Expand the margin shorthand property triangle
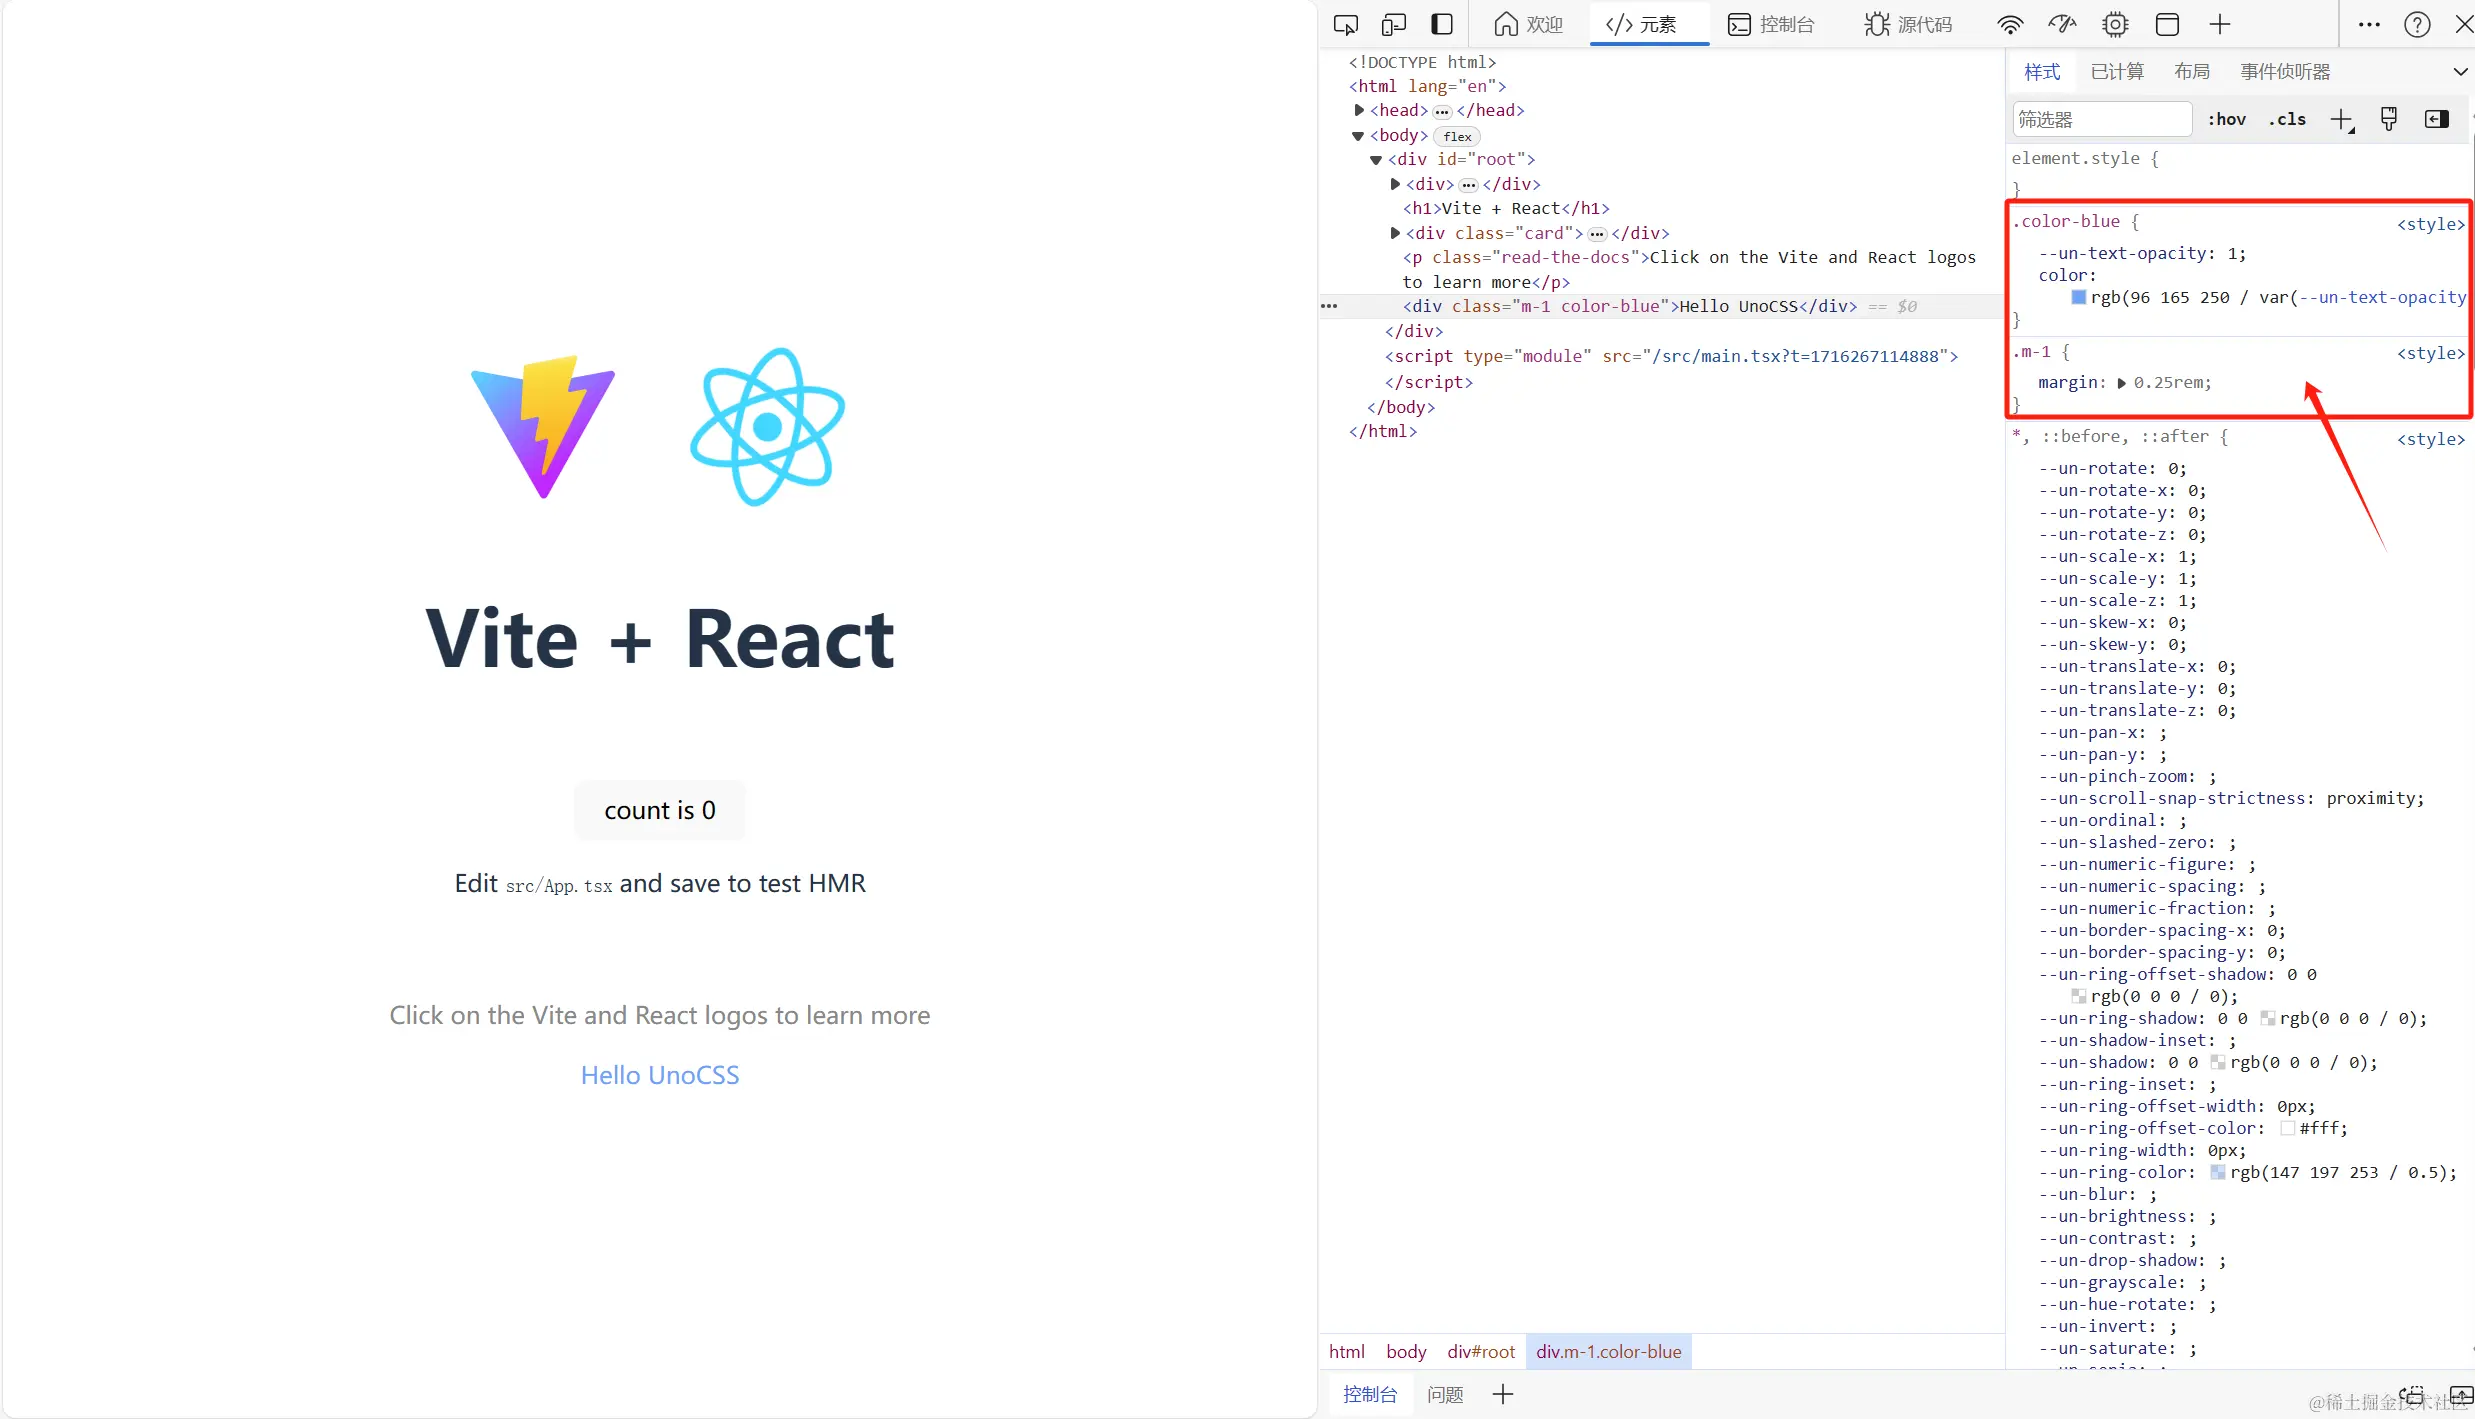This screenshot has height=1419, width=2475. click(2121, 383)
